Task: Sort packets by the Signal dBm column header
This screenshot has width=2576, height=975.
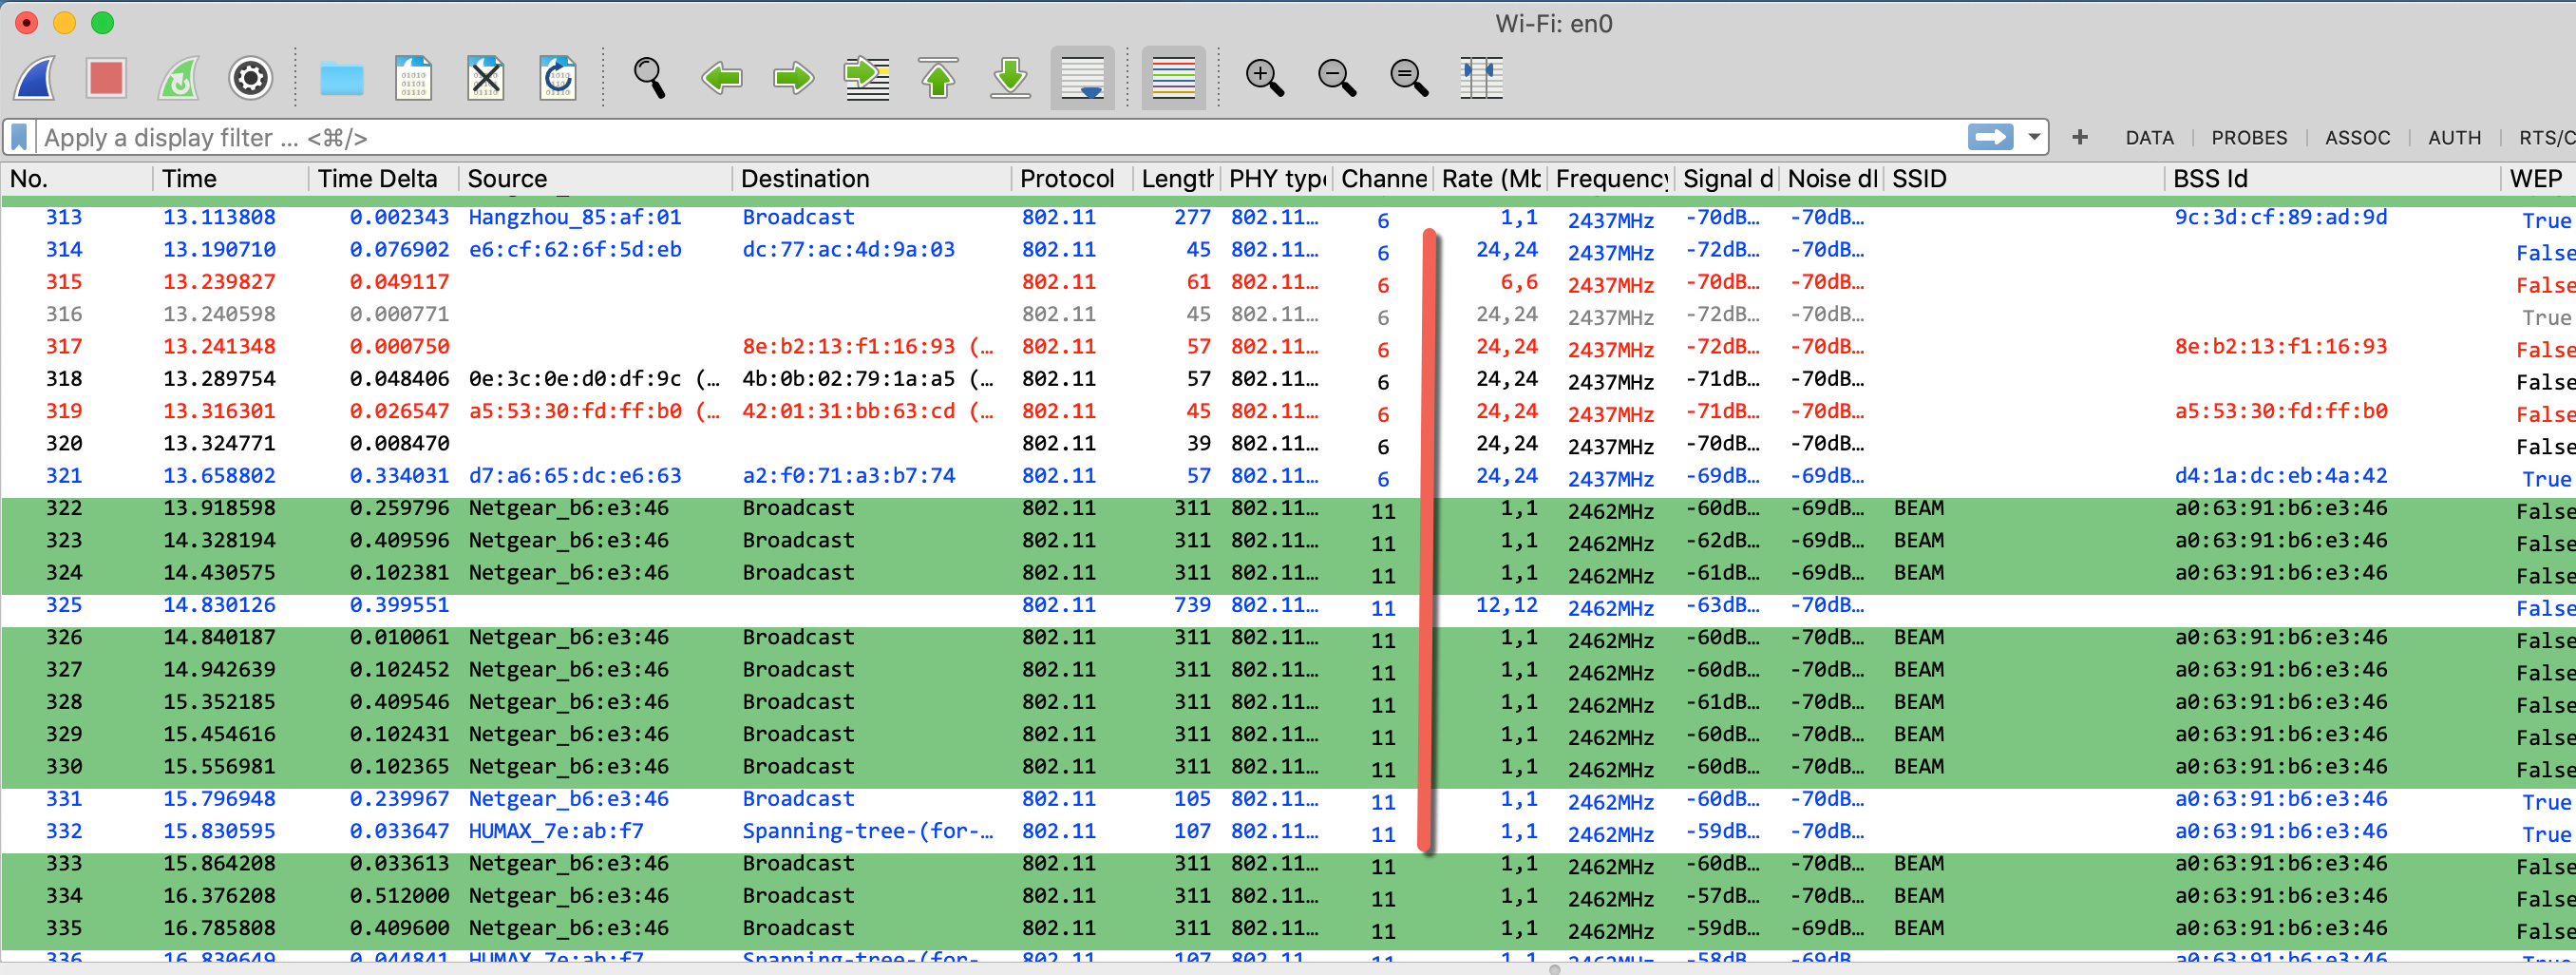Action: (1727, 179)
